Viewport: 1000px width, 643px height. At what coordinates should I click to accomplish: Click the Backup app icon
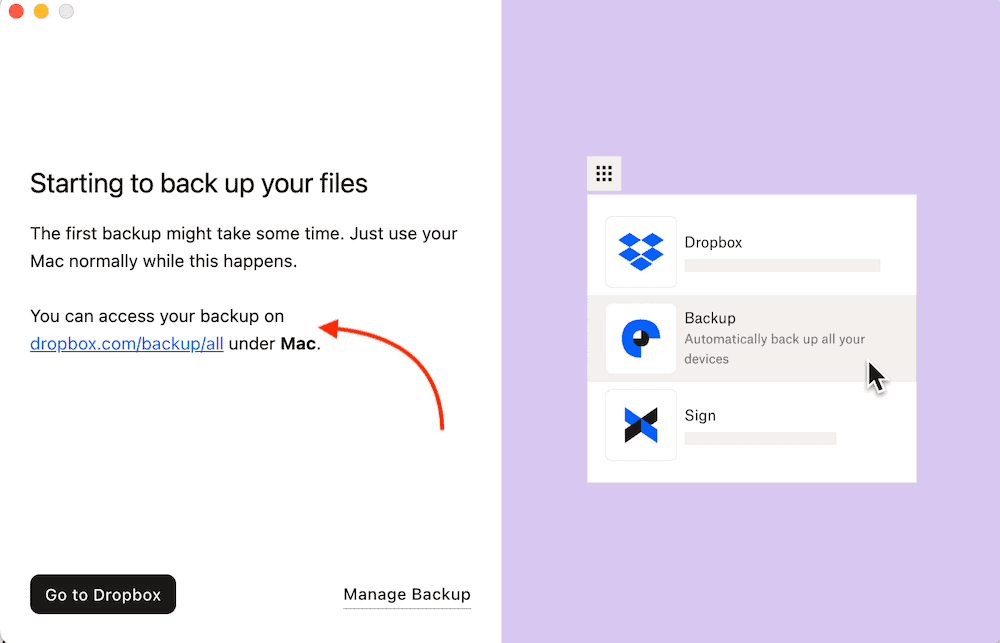click(641, 338)
